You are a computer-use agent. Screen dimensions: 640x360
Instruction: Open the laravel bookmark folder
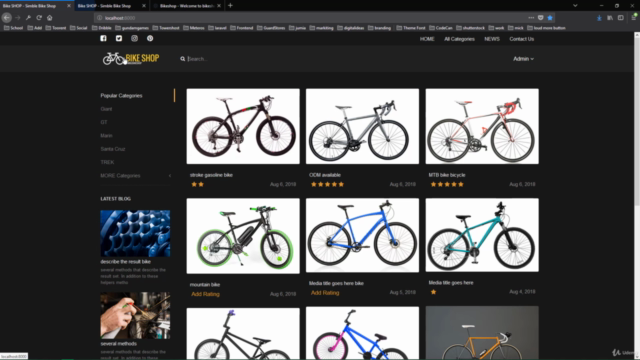(x=218, y=28)
